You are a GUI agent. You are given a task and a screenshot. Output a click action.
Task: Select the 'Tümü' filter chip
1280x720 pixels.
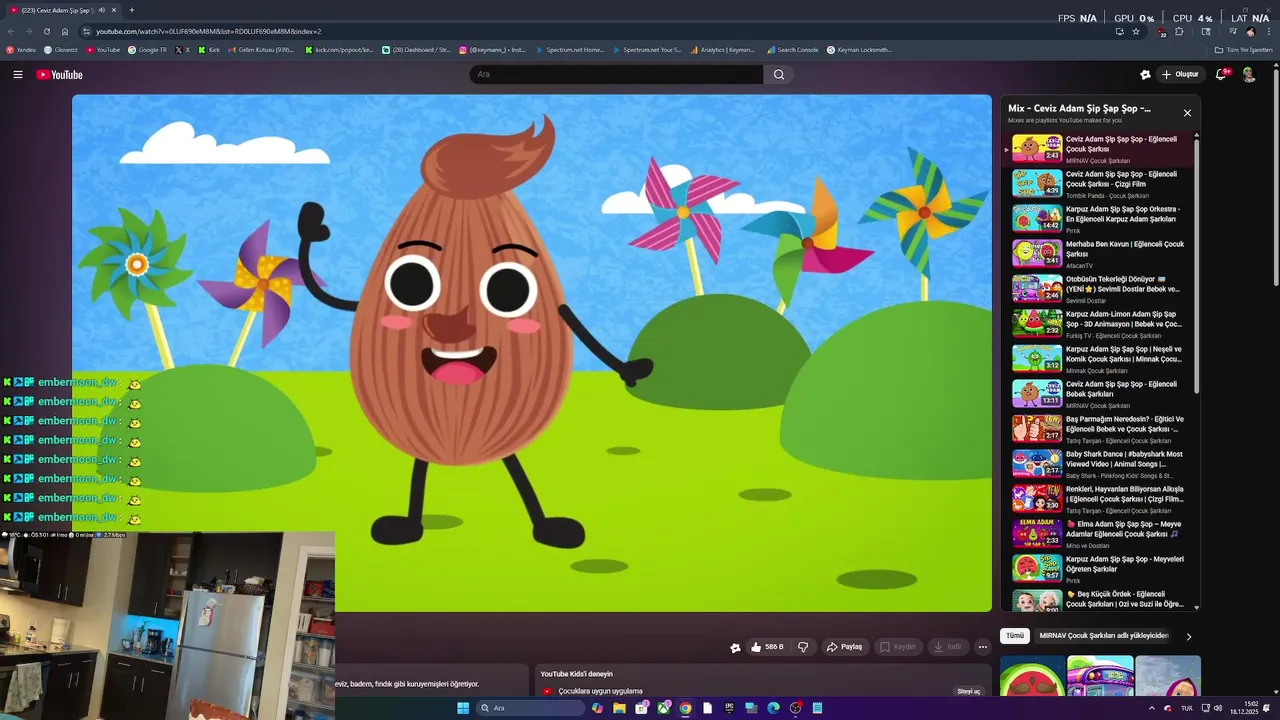[1015, 636]
